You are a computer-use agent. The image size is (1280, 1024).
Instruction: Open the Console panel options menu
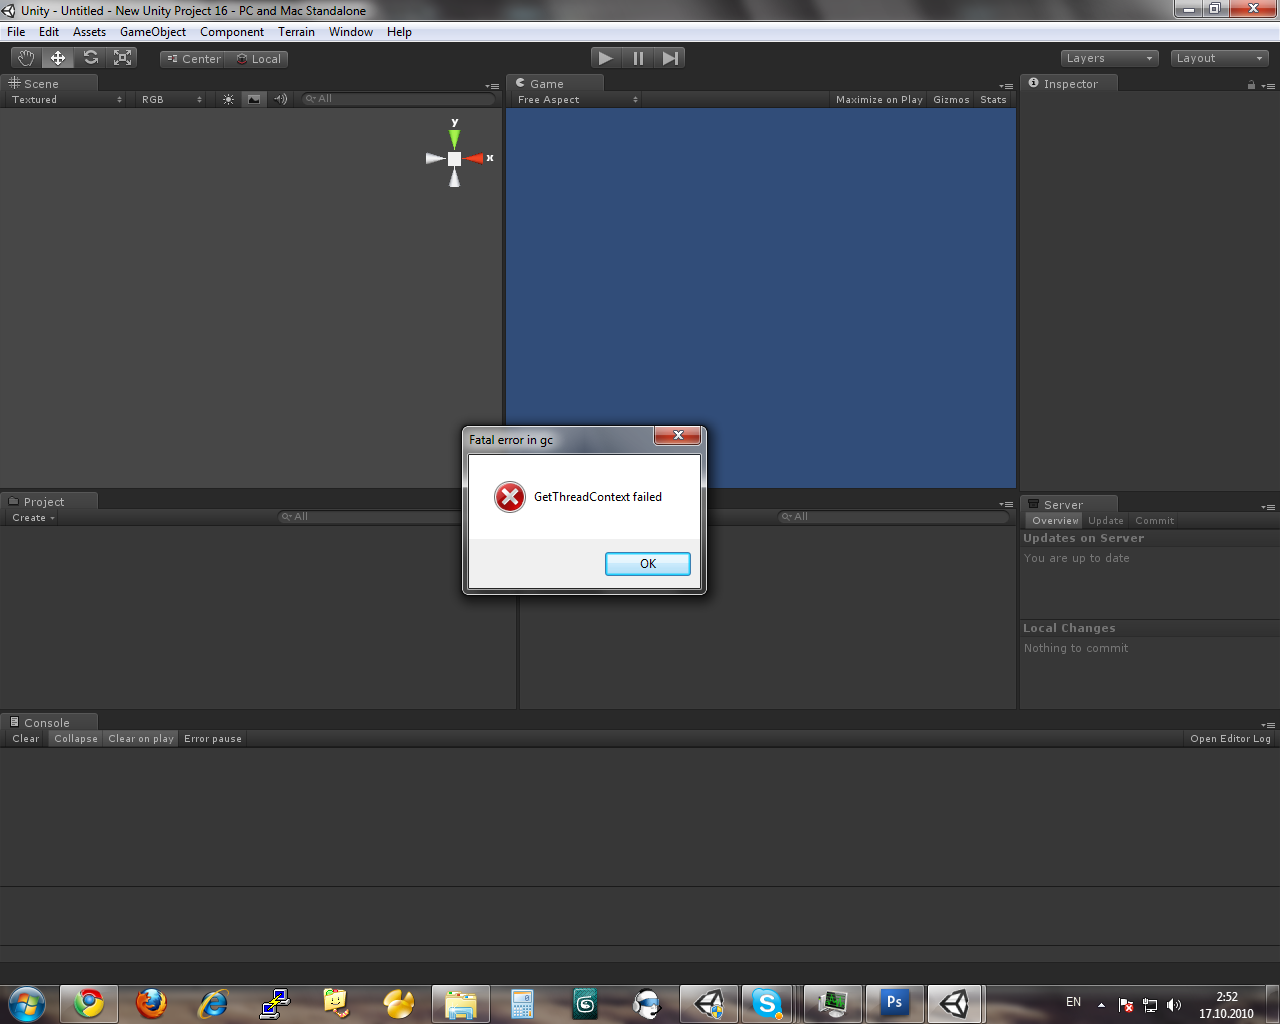pos(1268,724)
